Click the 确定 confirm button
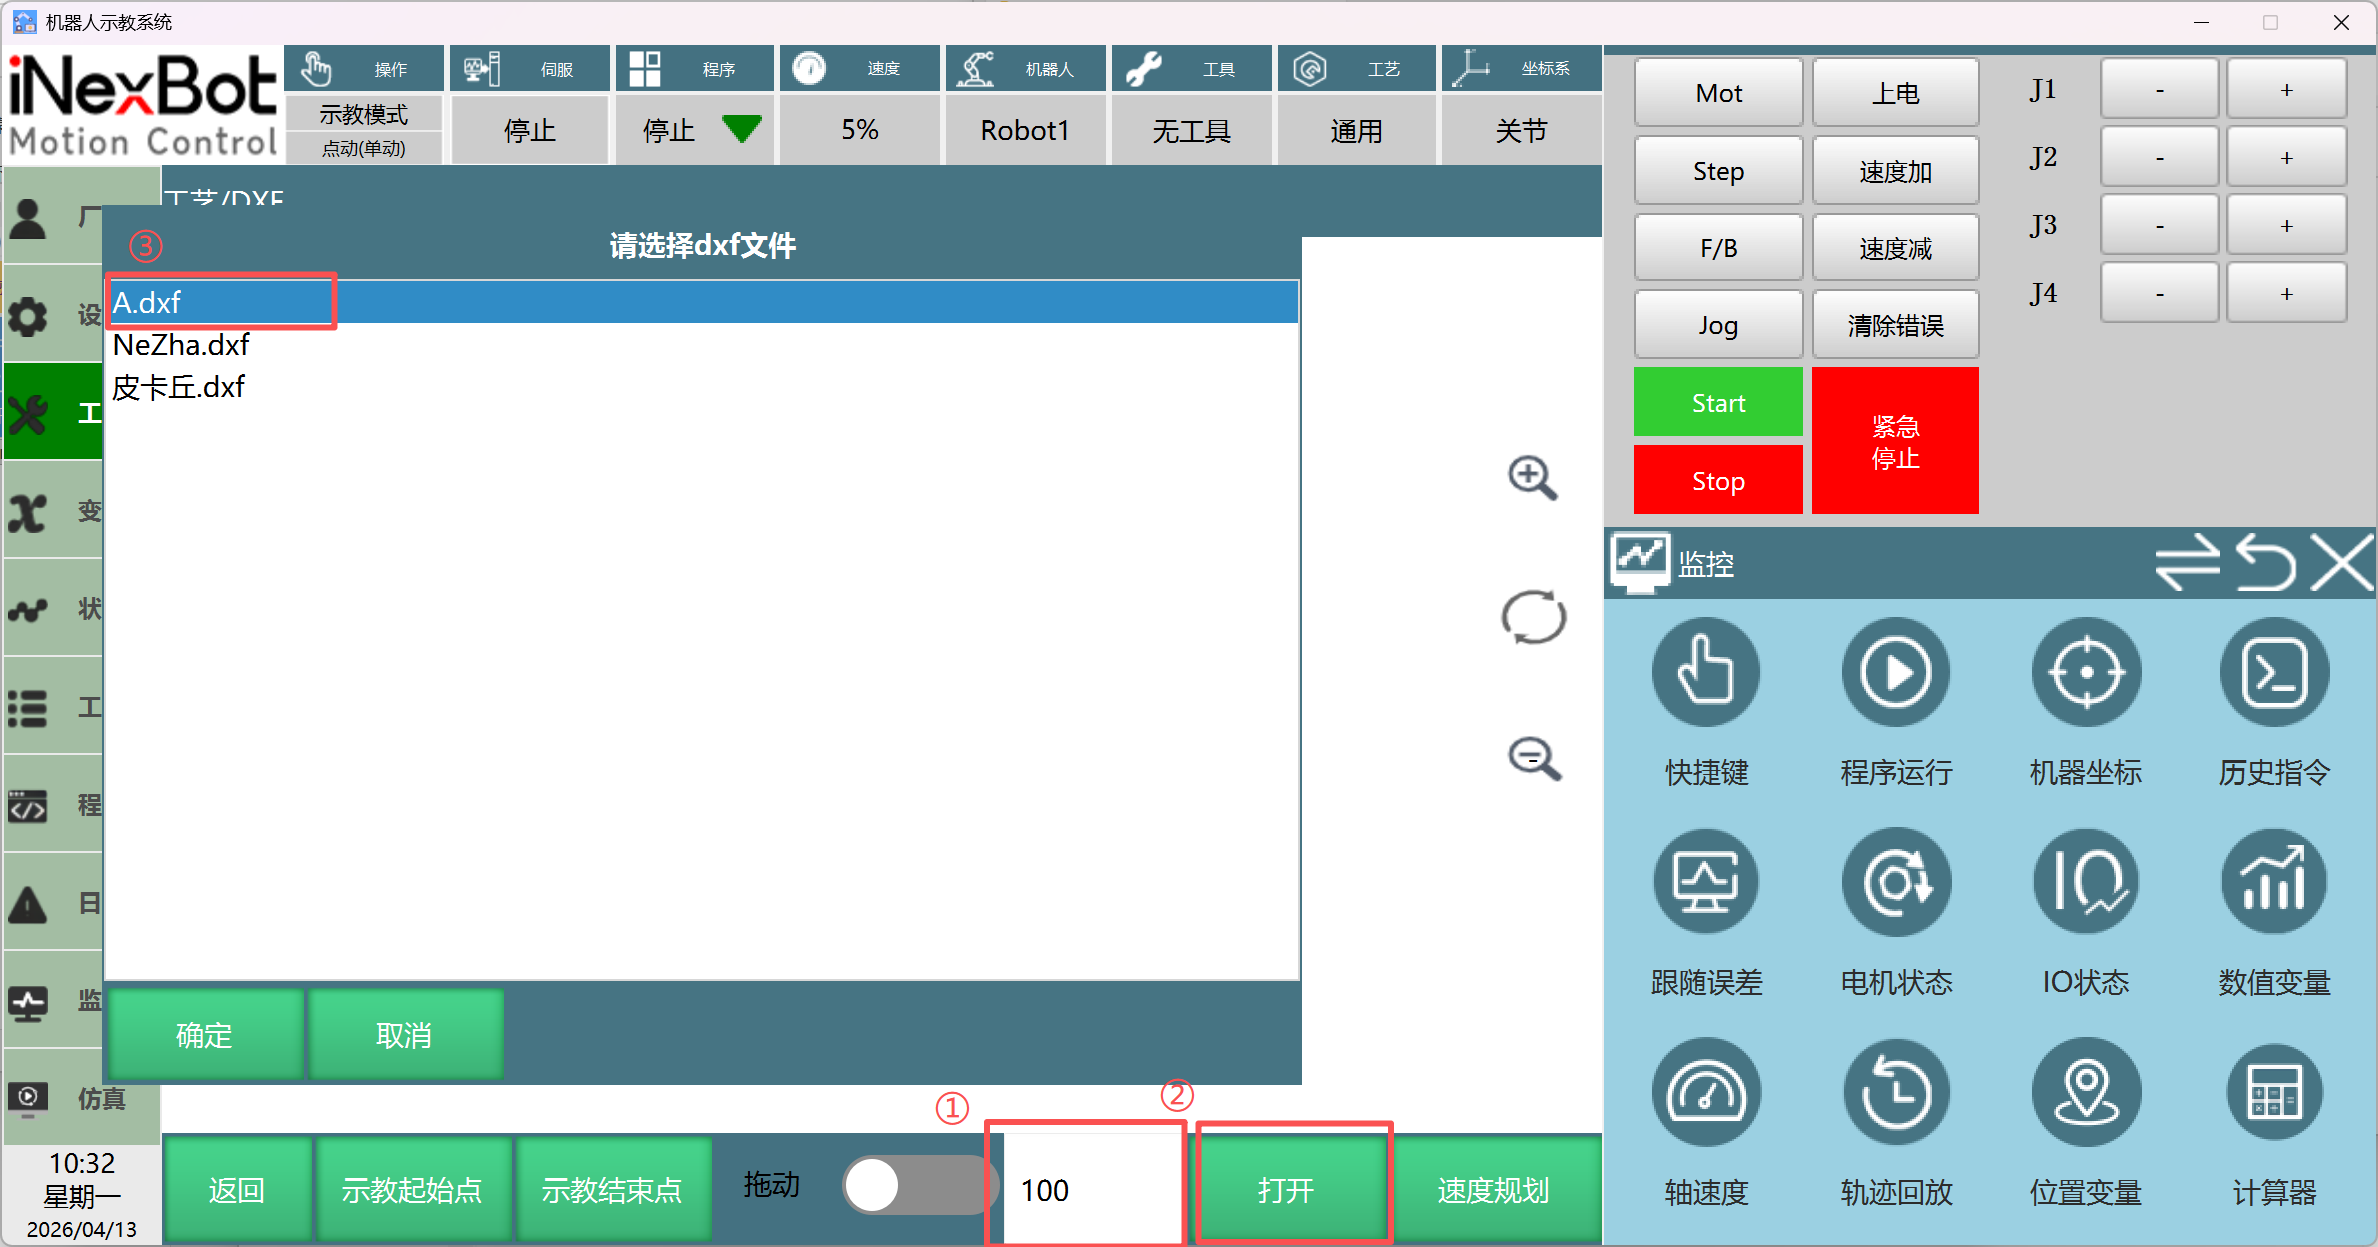Image resolution: width=2378 pixels, height=1247 pixels. 204,1035
